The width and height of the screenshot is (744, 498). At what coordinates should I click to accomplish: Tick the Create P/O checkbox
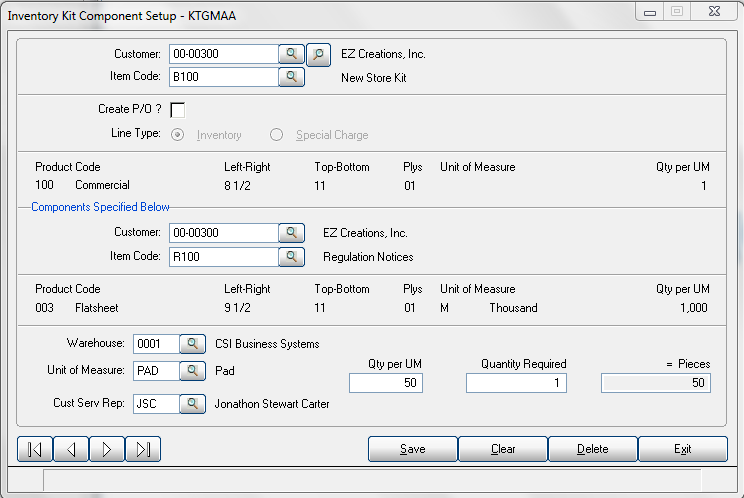(x=177, y=110)
